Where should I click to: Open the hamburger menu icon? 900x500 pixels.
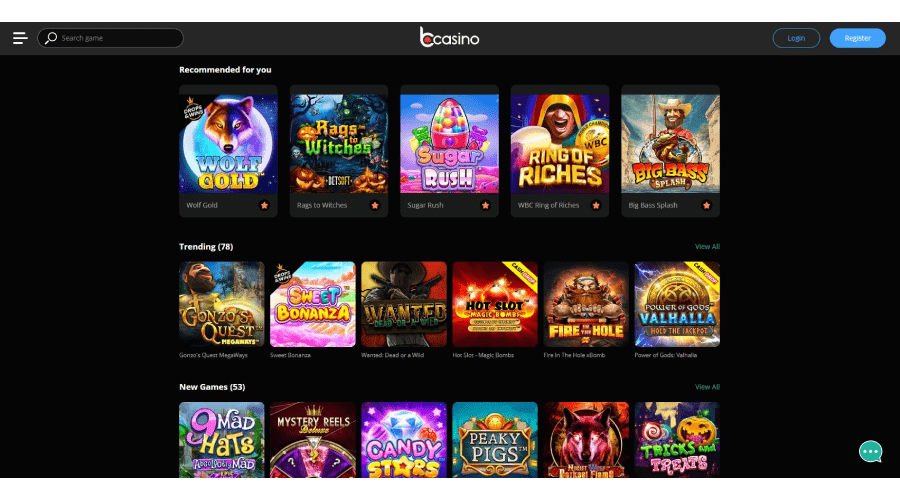20,38
